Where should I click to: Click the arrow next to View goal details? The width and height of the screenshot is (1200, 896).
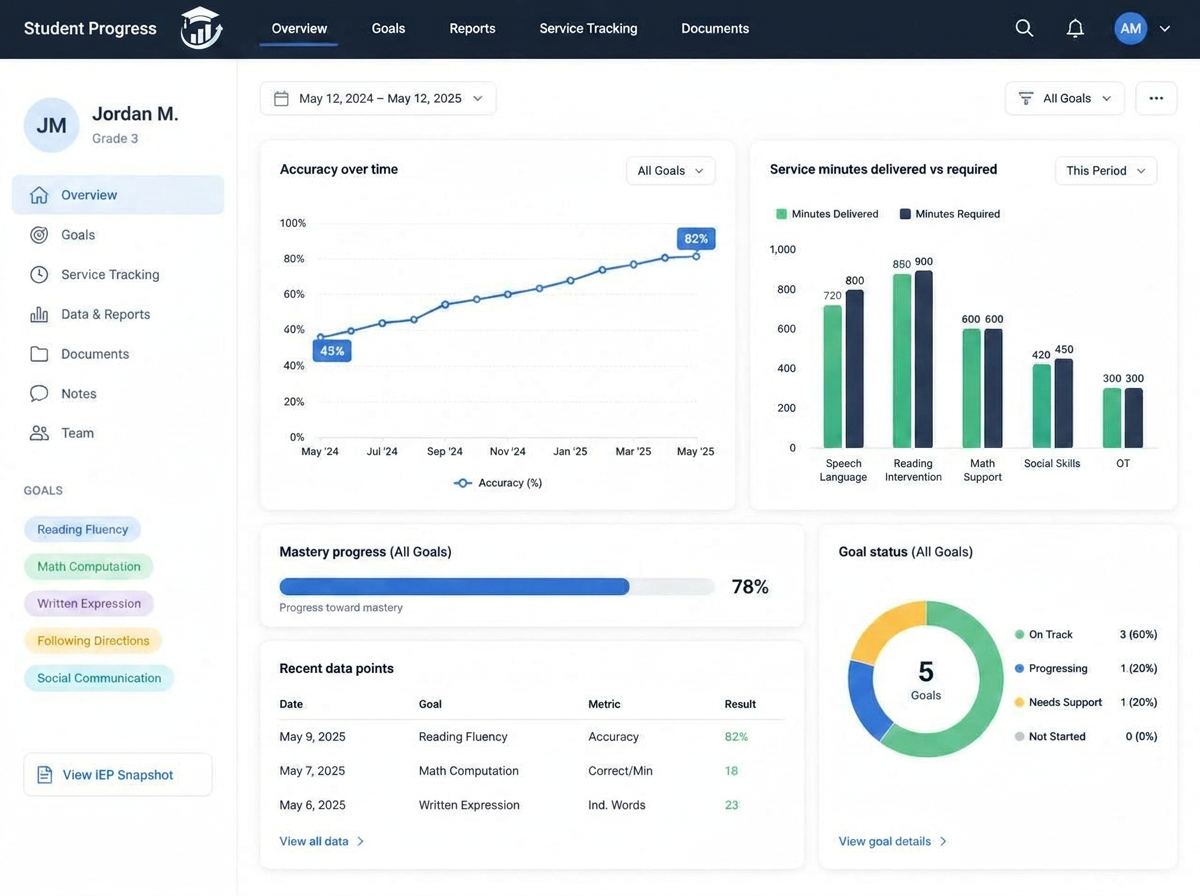(x=943, y=841)
